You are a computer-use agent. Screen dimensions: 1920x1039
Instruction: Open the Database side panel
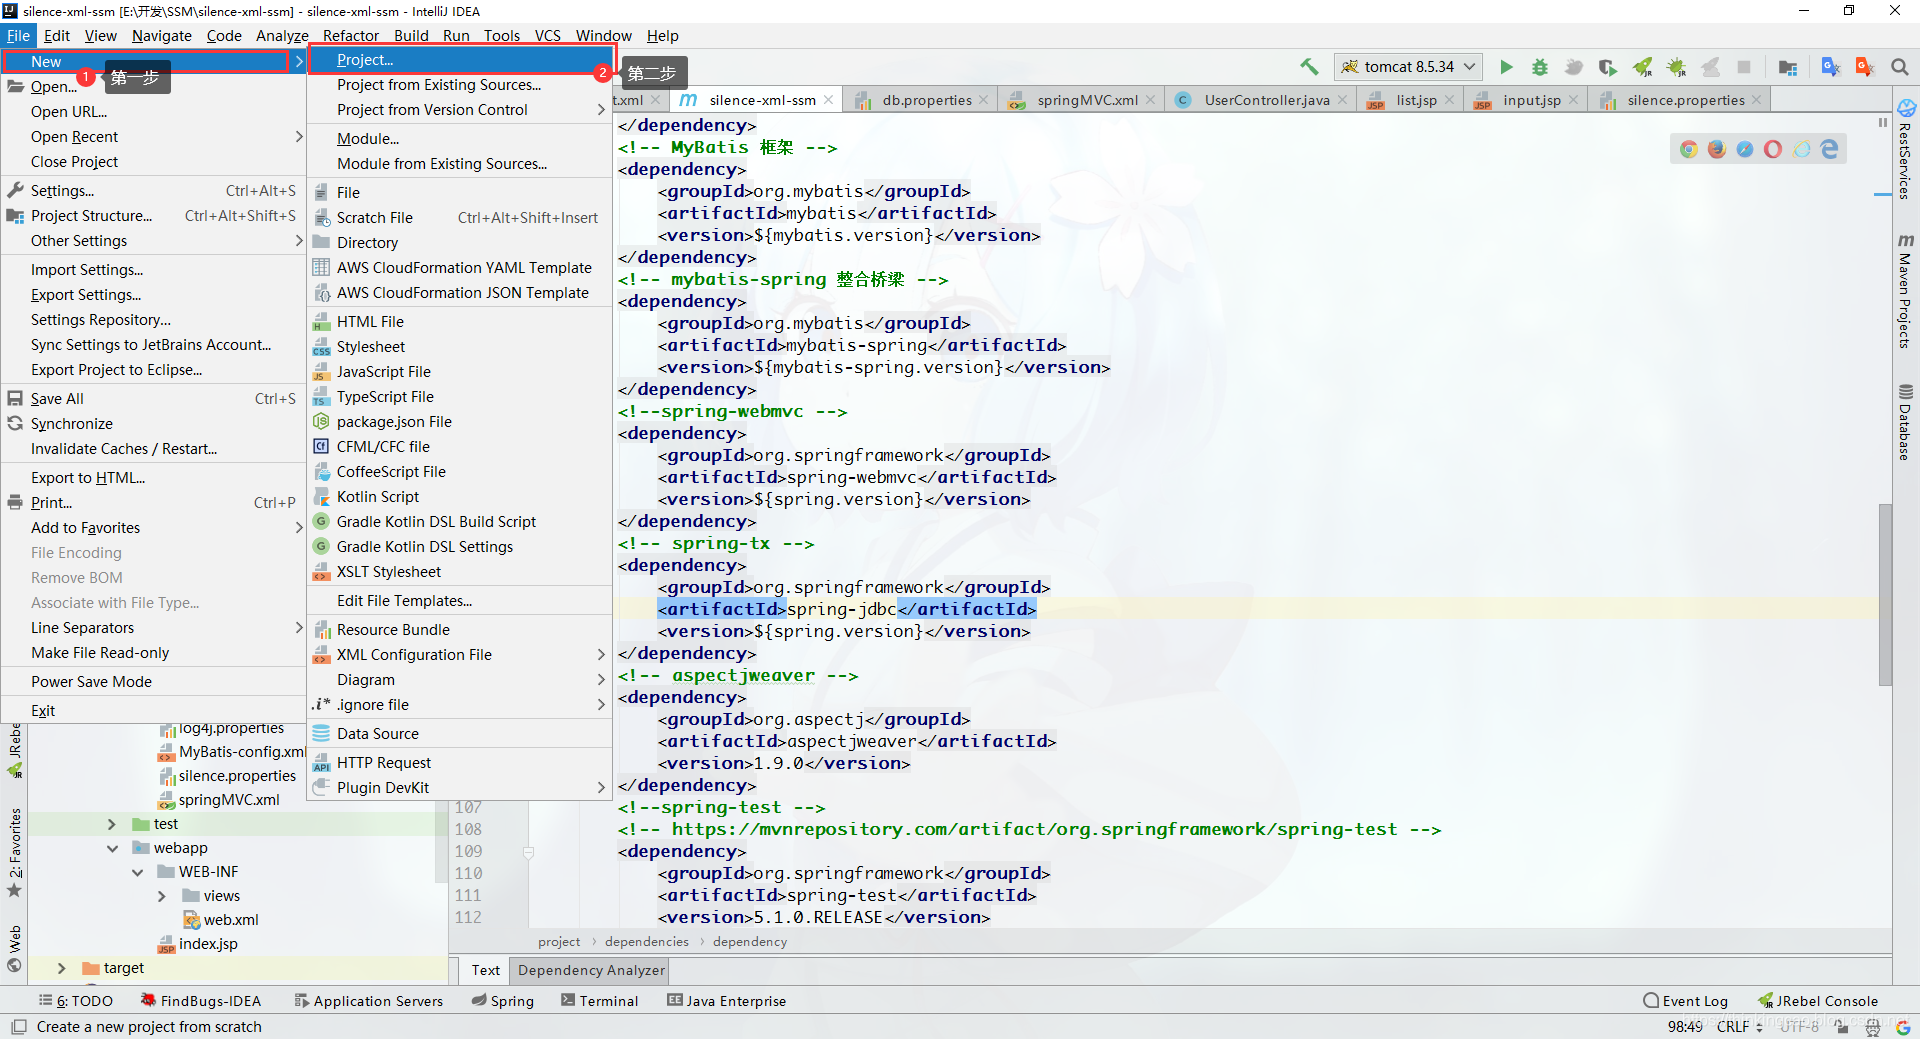pyautogui.click(x=1906, y=422)
